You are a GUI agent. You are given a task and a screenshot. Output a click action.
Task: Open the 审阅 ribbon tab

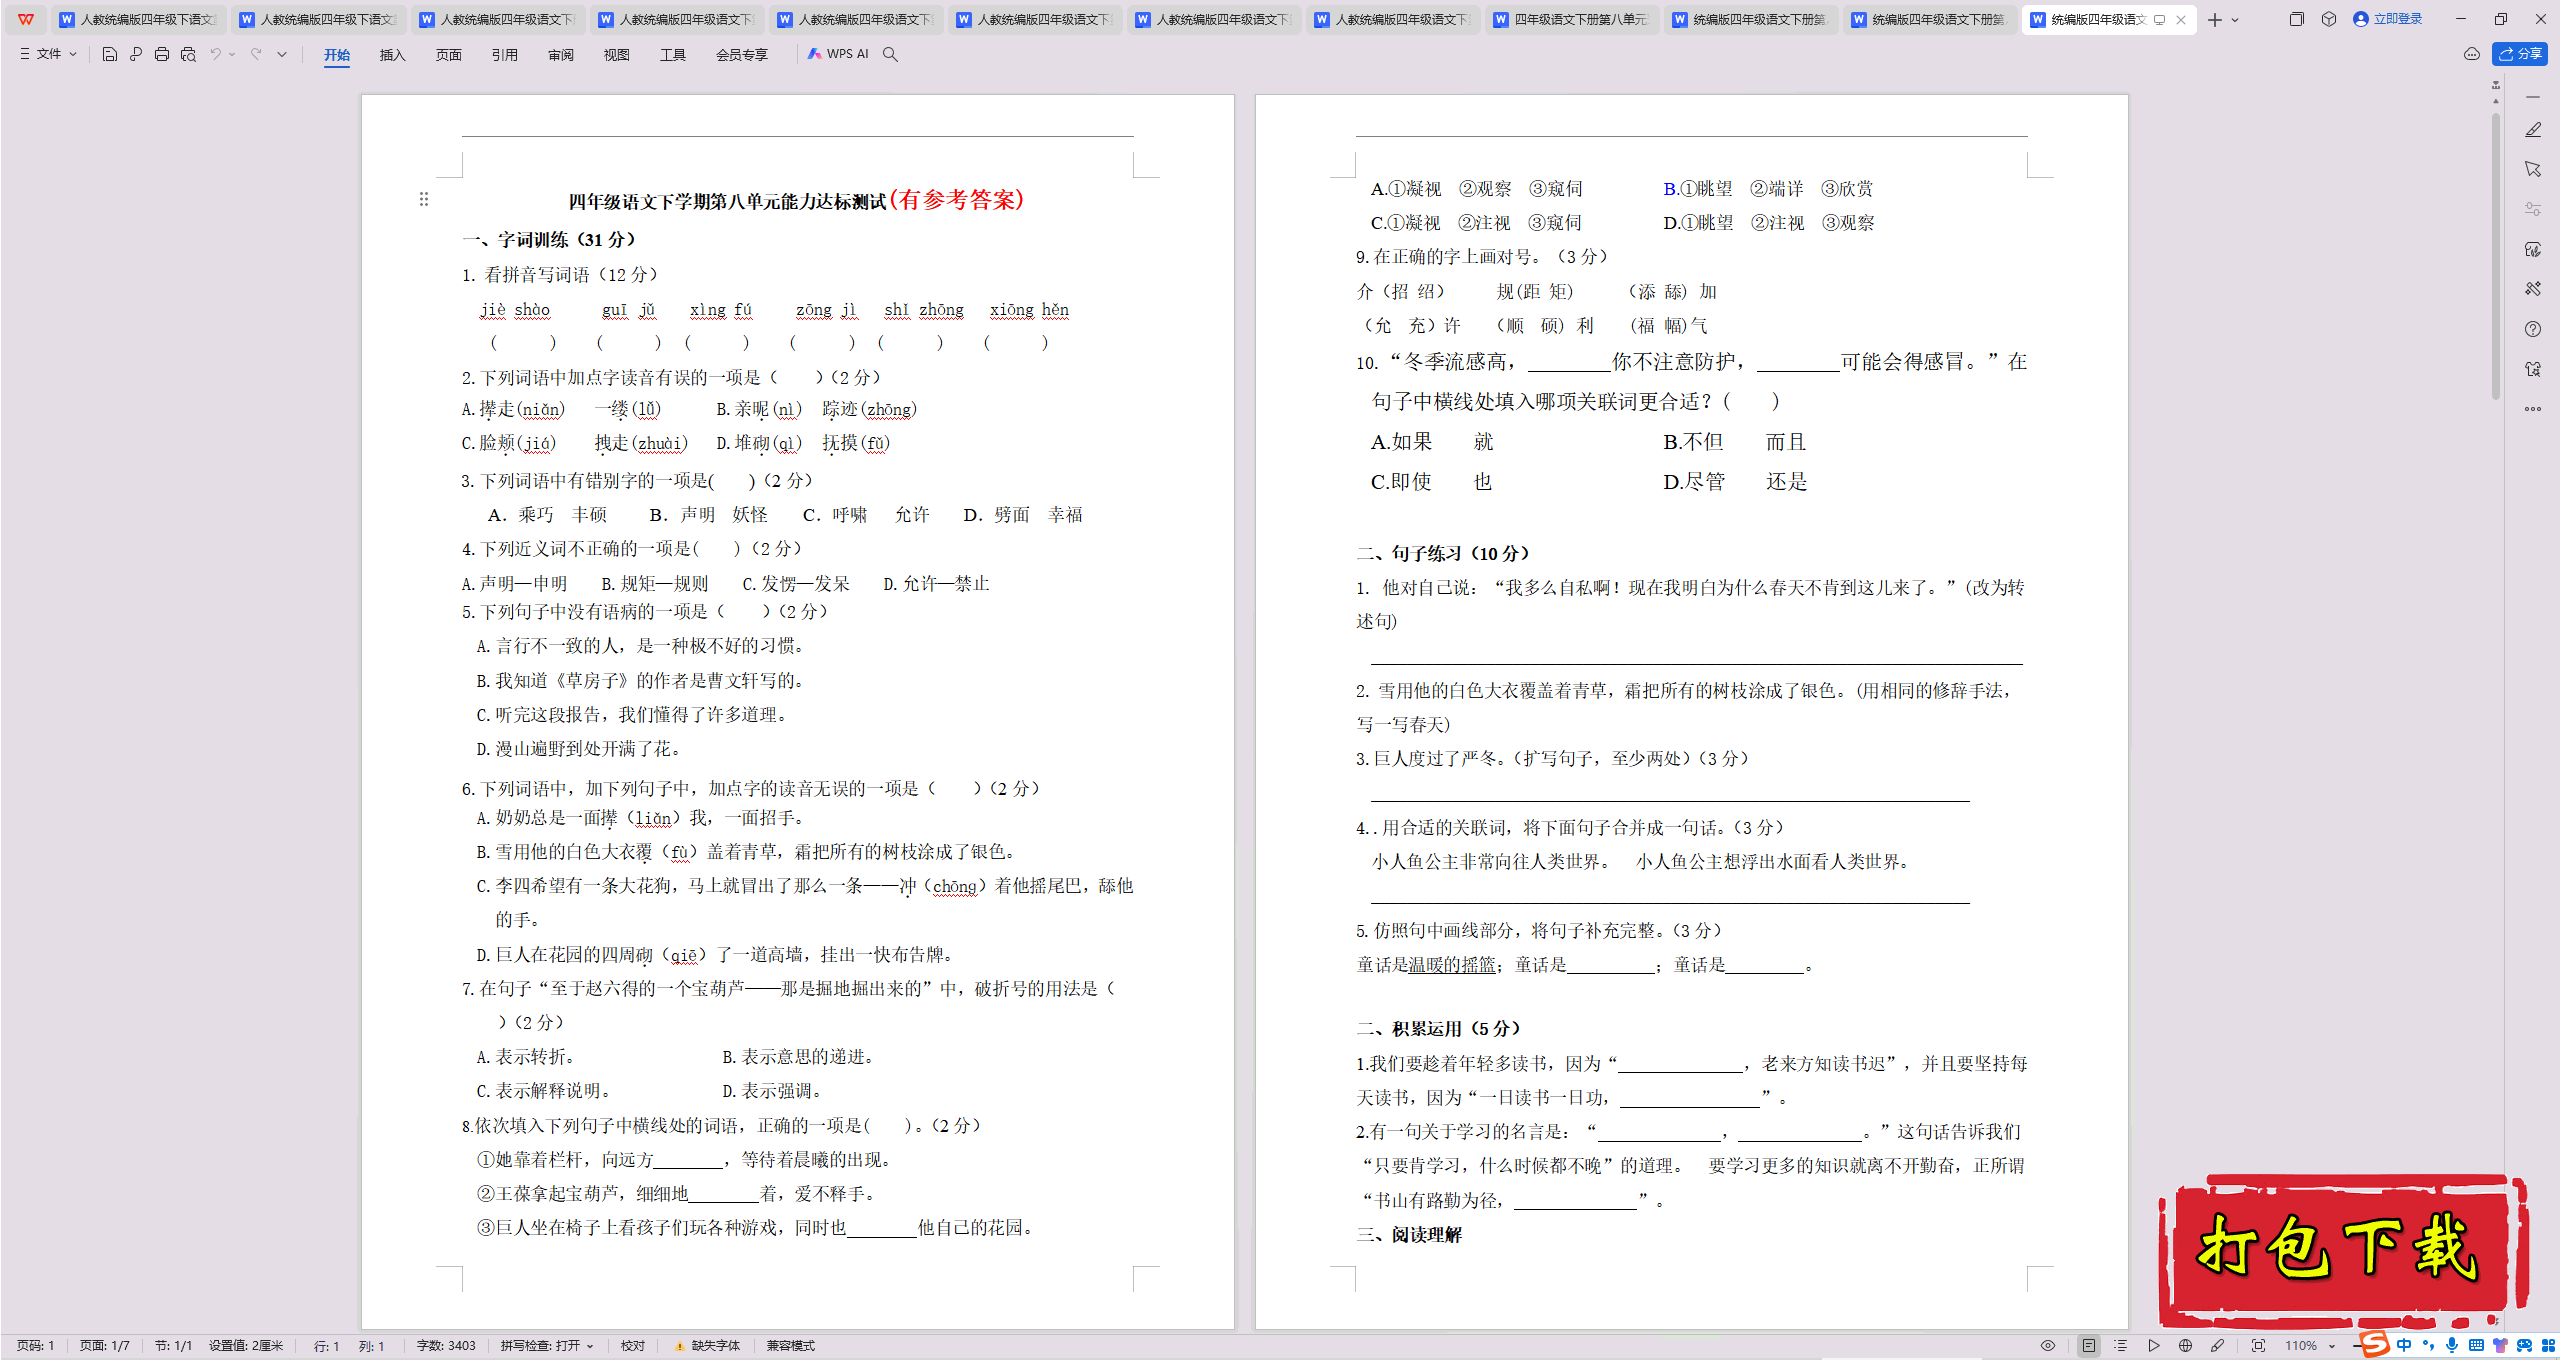(561, 54)
